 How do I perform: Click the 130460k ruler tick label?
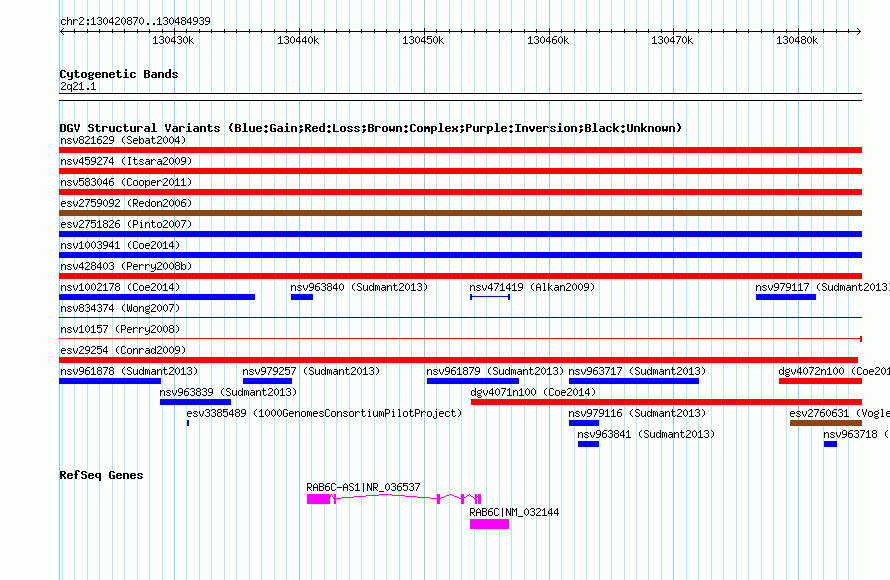pos(548,40)
